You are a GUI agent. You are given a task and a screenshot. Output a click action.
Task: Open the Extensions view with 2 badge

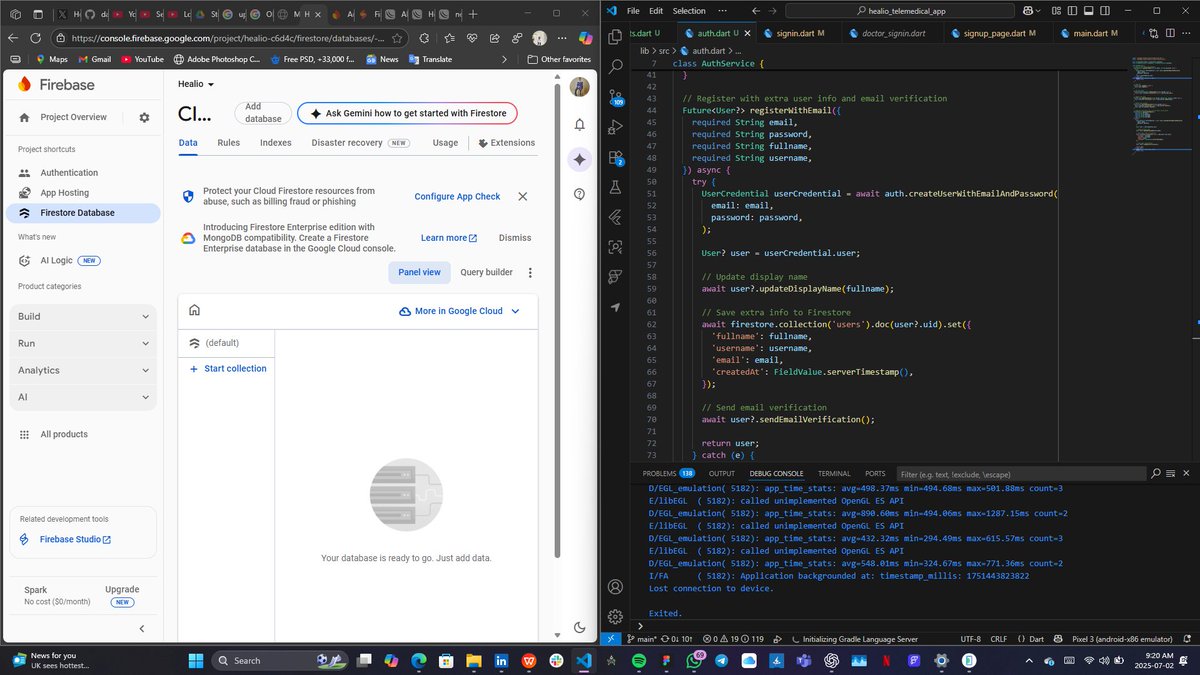point(615,157)
